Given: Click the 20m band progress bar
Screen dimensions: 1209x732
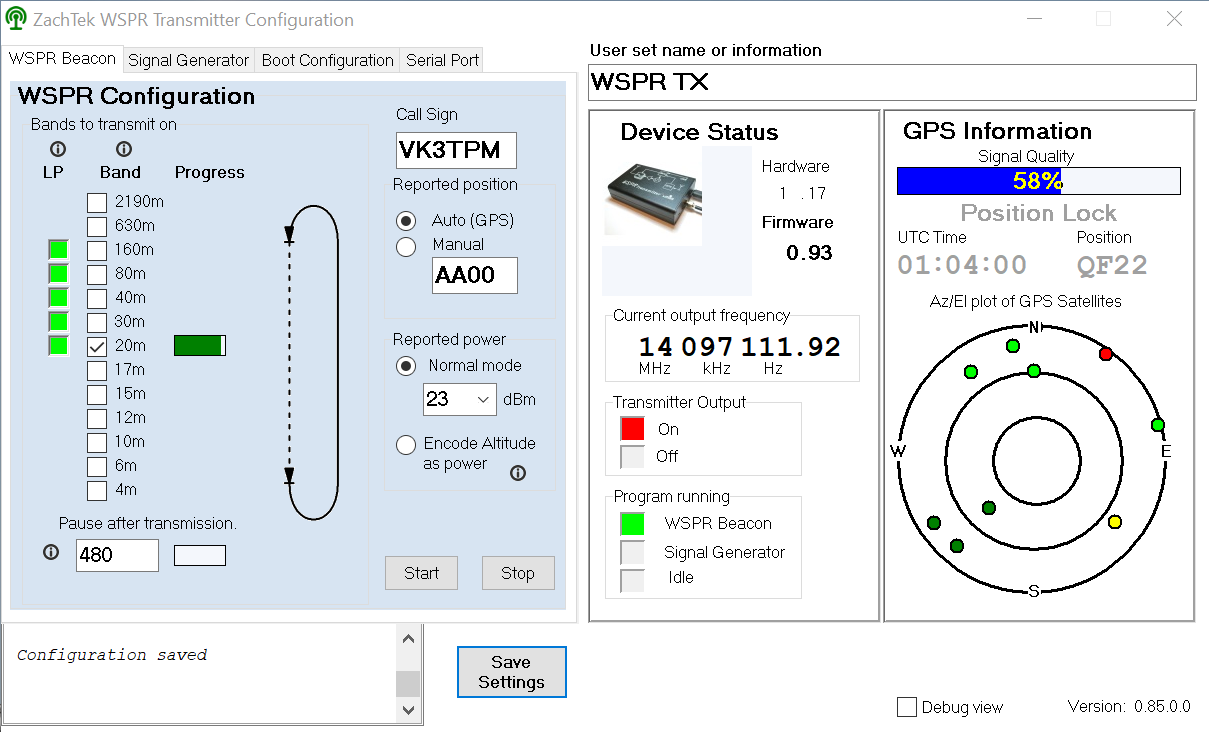Looking at the screenshot, I should point(200,346).
